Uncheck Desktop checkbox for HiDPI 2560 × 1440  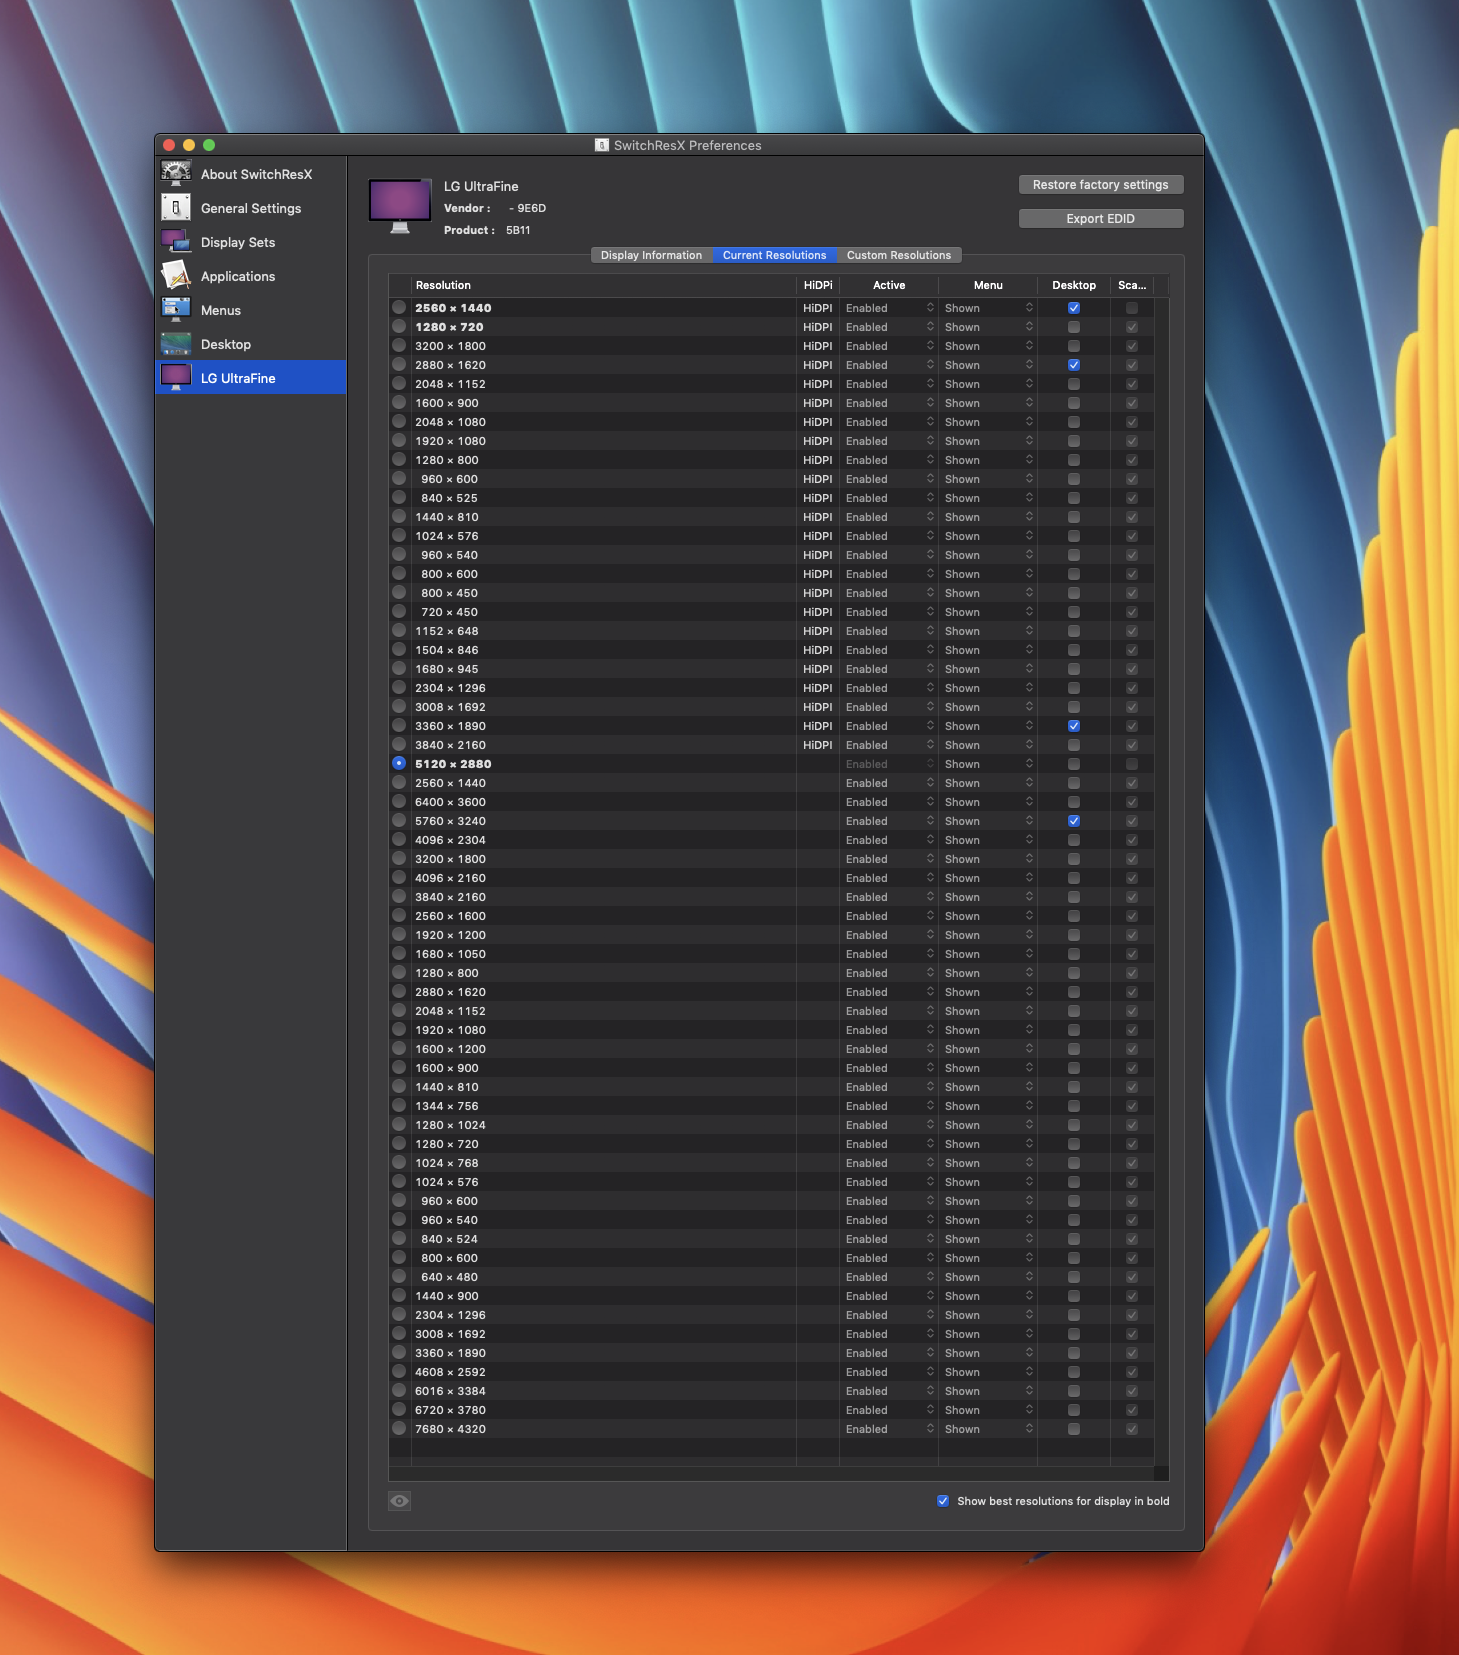pos(1074,308)
